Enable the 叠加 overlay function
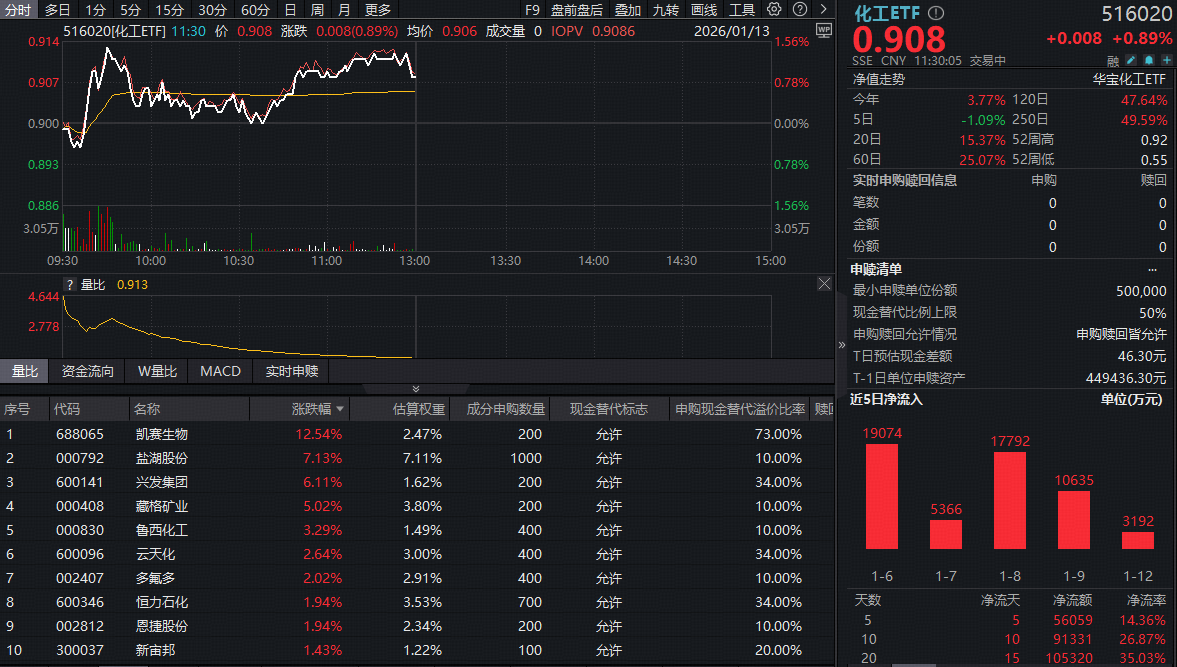The width and height of the screenshot is (1177, 667). [627, 9]
